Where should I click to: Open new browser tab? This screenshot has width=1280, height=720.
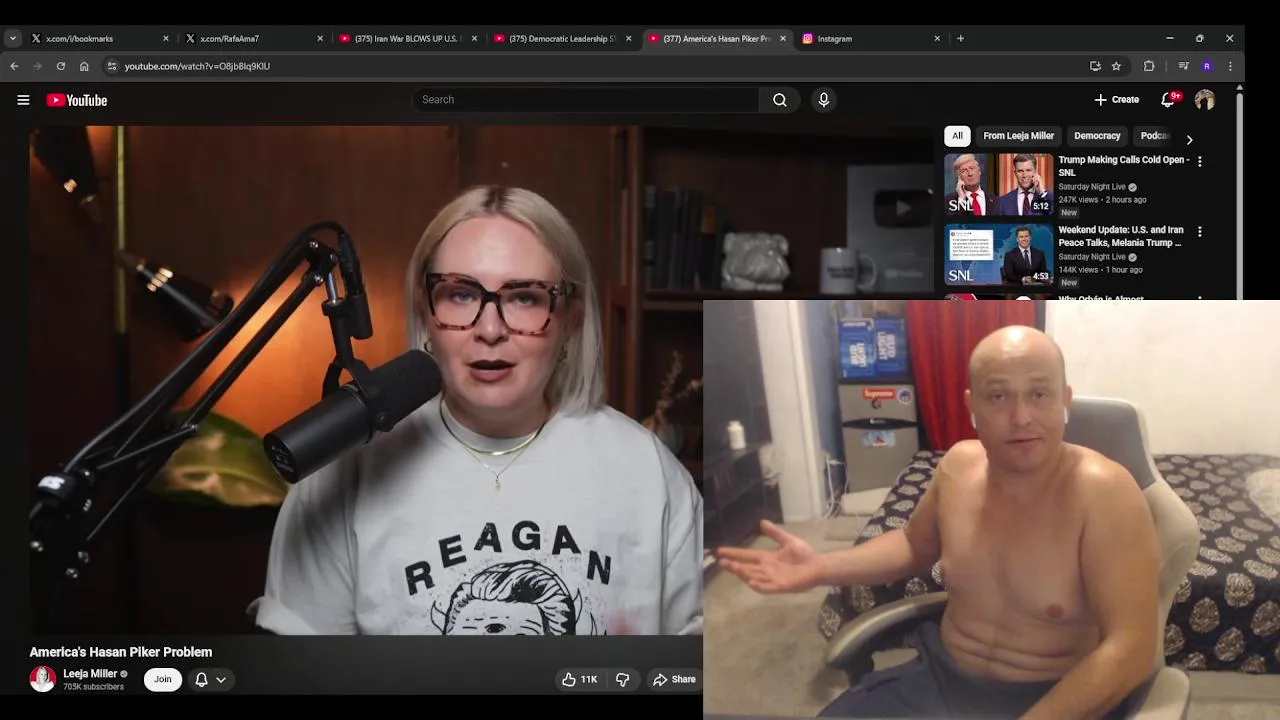(x=960, y=39)
